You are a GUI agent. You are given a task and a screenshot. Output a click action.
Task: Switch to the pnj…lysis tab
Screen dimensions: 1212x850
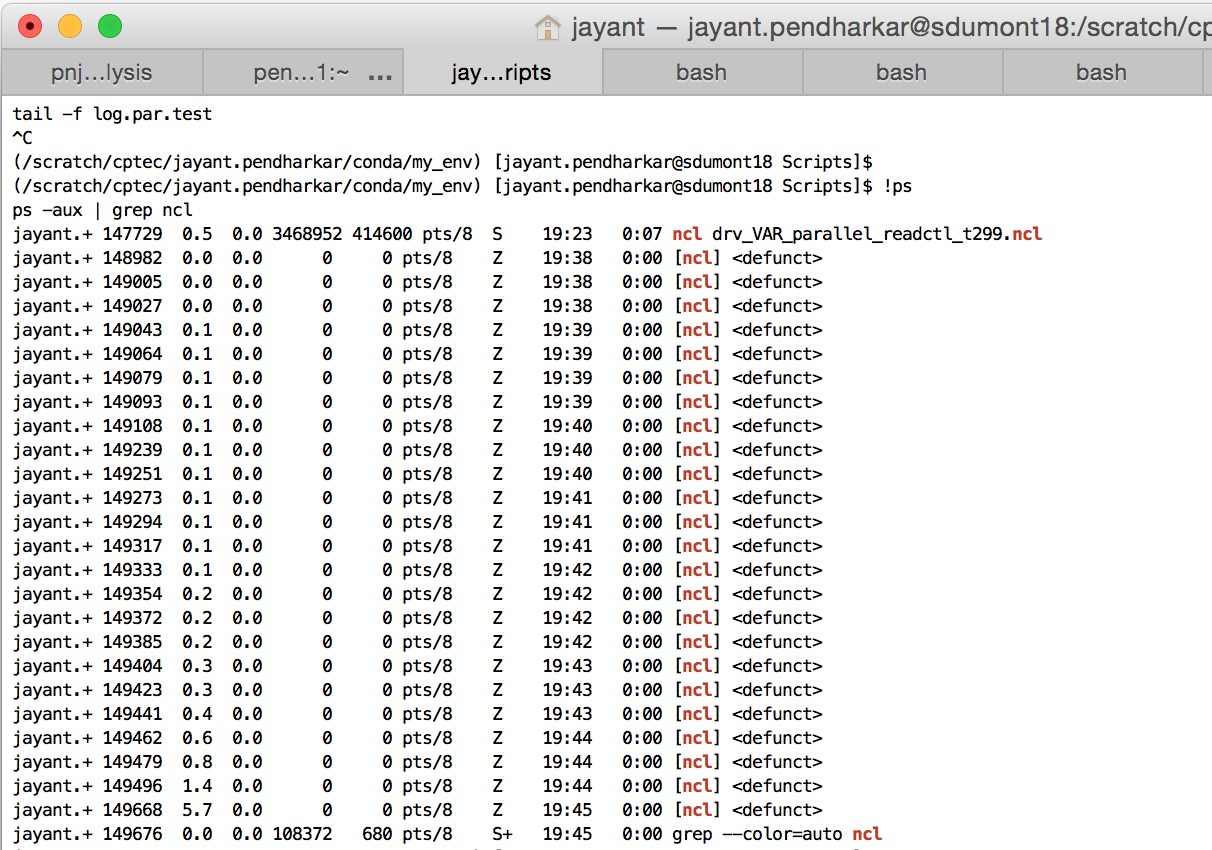click(101, 73)
